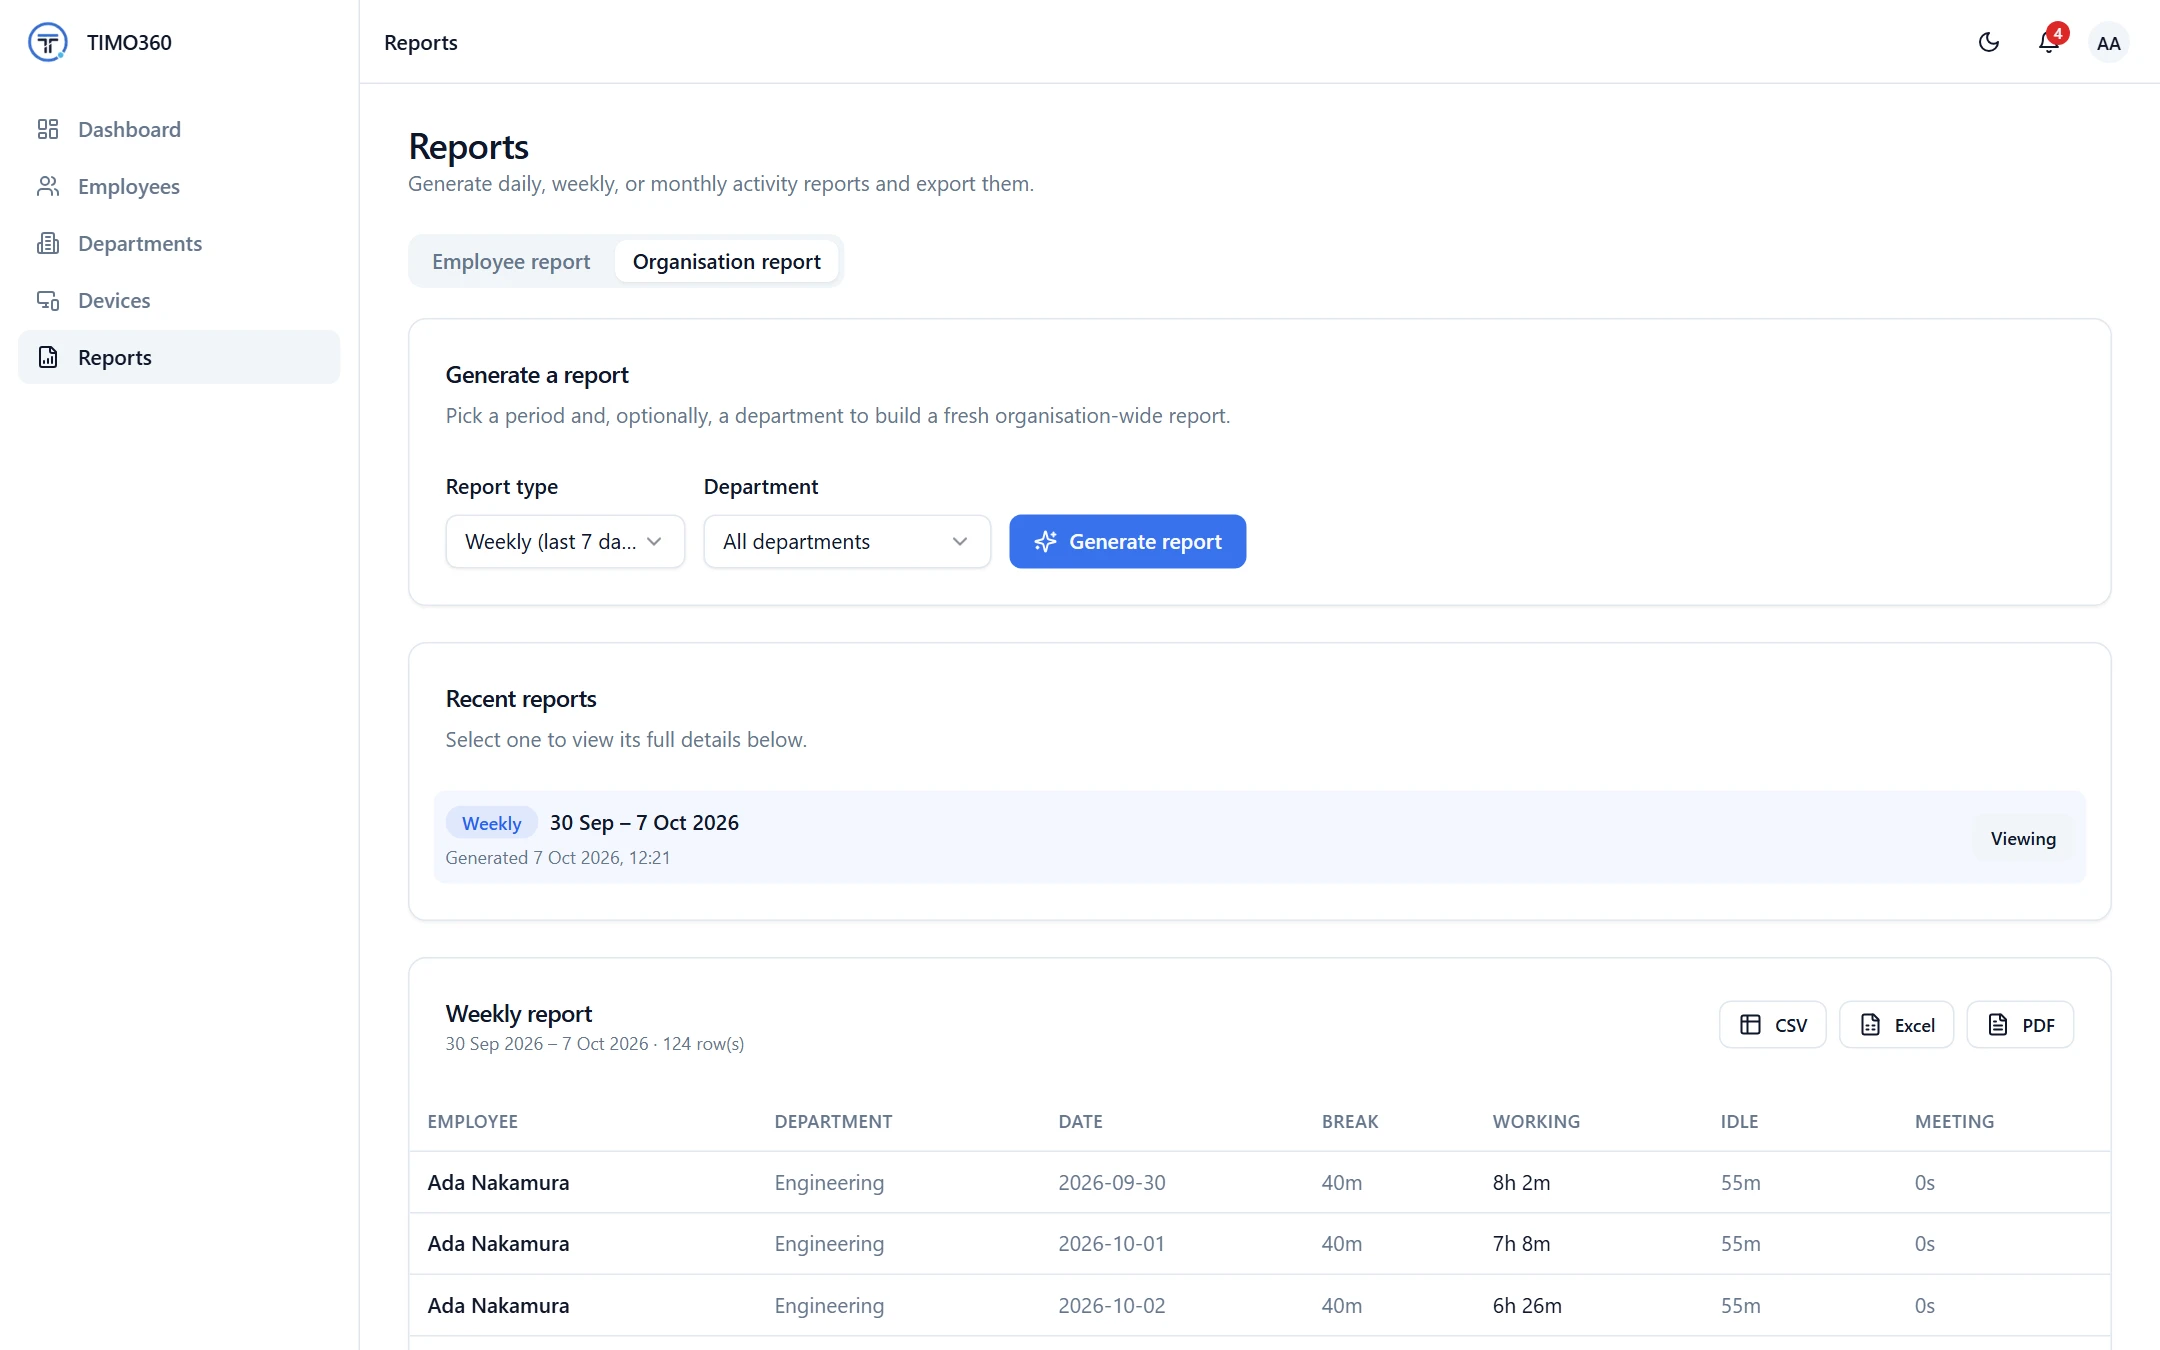
Task: Open the notifications bell
Action: click(x=2048, y=42)
